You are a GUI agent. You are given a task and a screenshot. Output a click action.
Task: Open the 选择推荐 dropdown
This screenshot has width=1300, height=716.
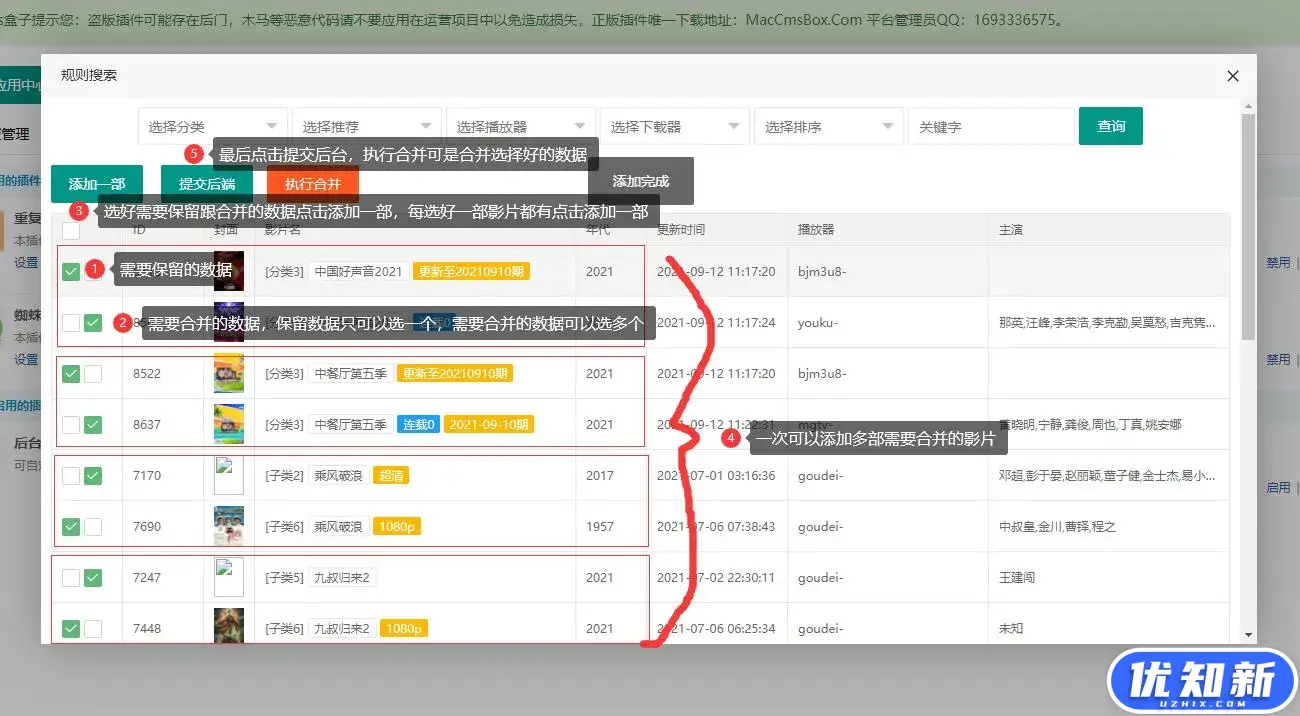point(366,126)
